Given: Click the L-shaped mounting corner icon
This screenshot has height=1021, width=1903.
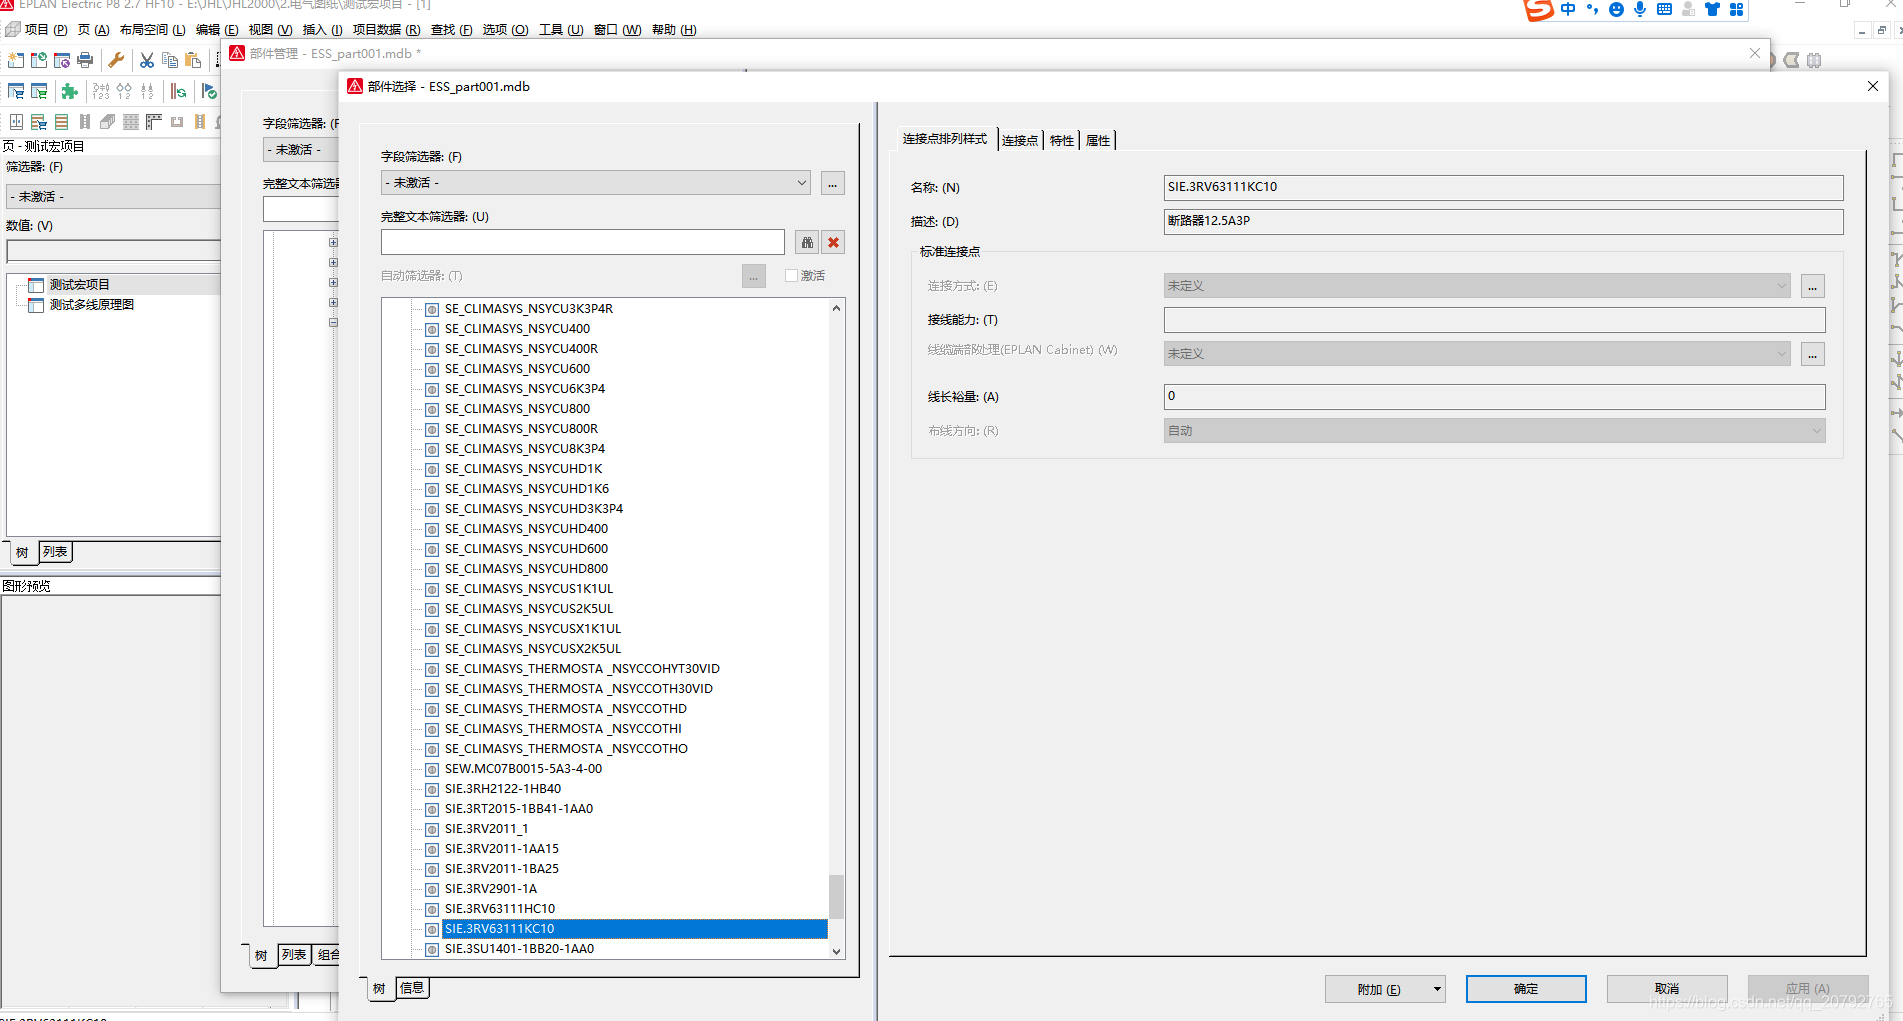Looking at the screenshot, I should tap(154, 122).
